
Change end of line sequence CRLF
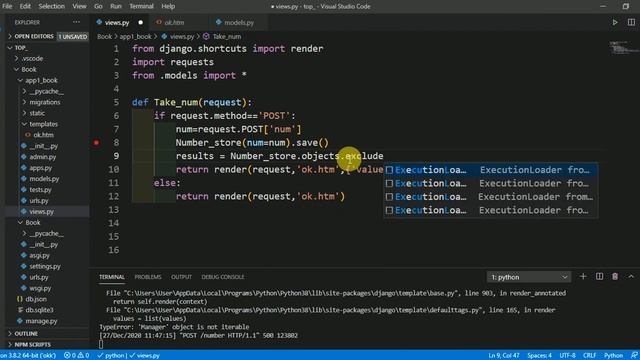(x=589, y=356)
